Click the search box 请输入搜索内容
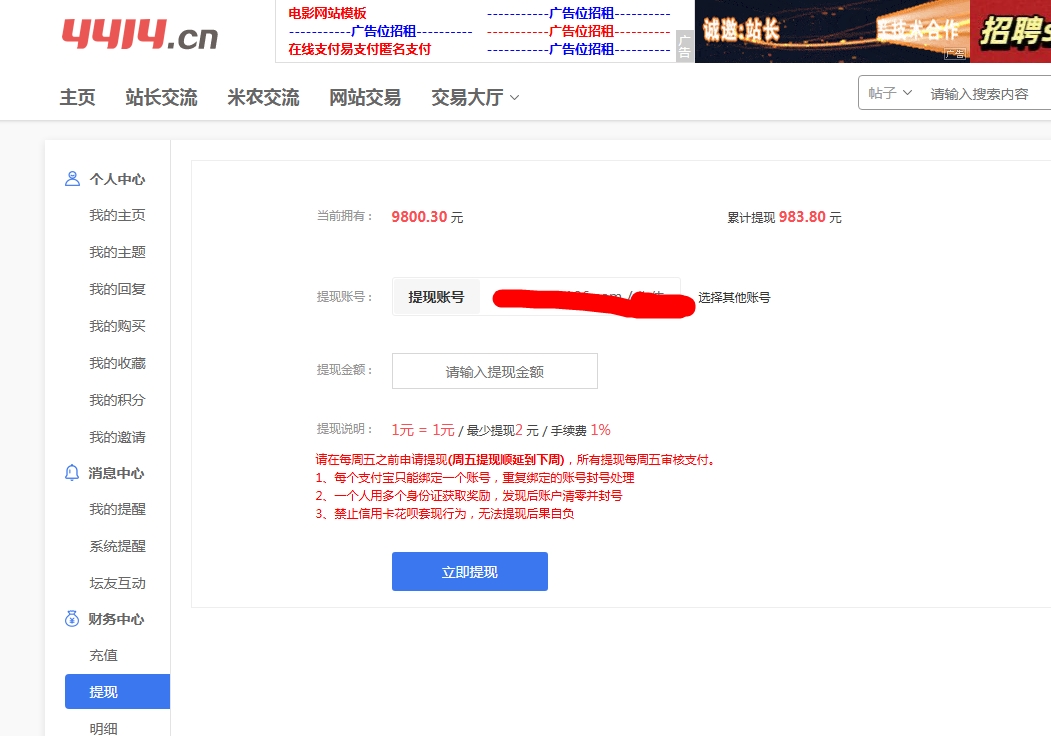The width and height of the screenshot is (1051, 736). (985, 94)
